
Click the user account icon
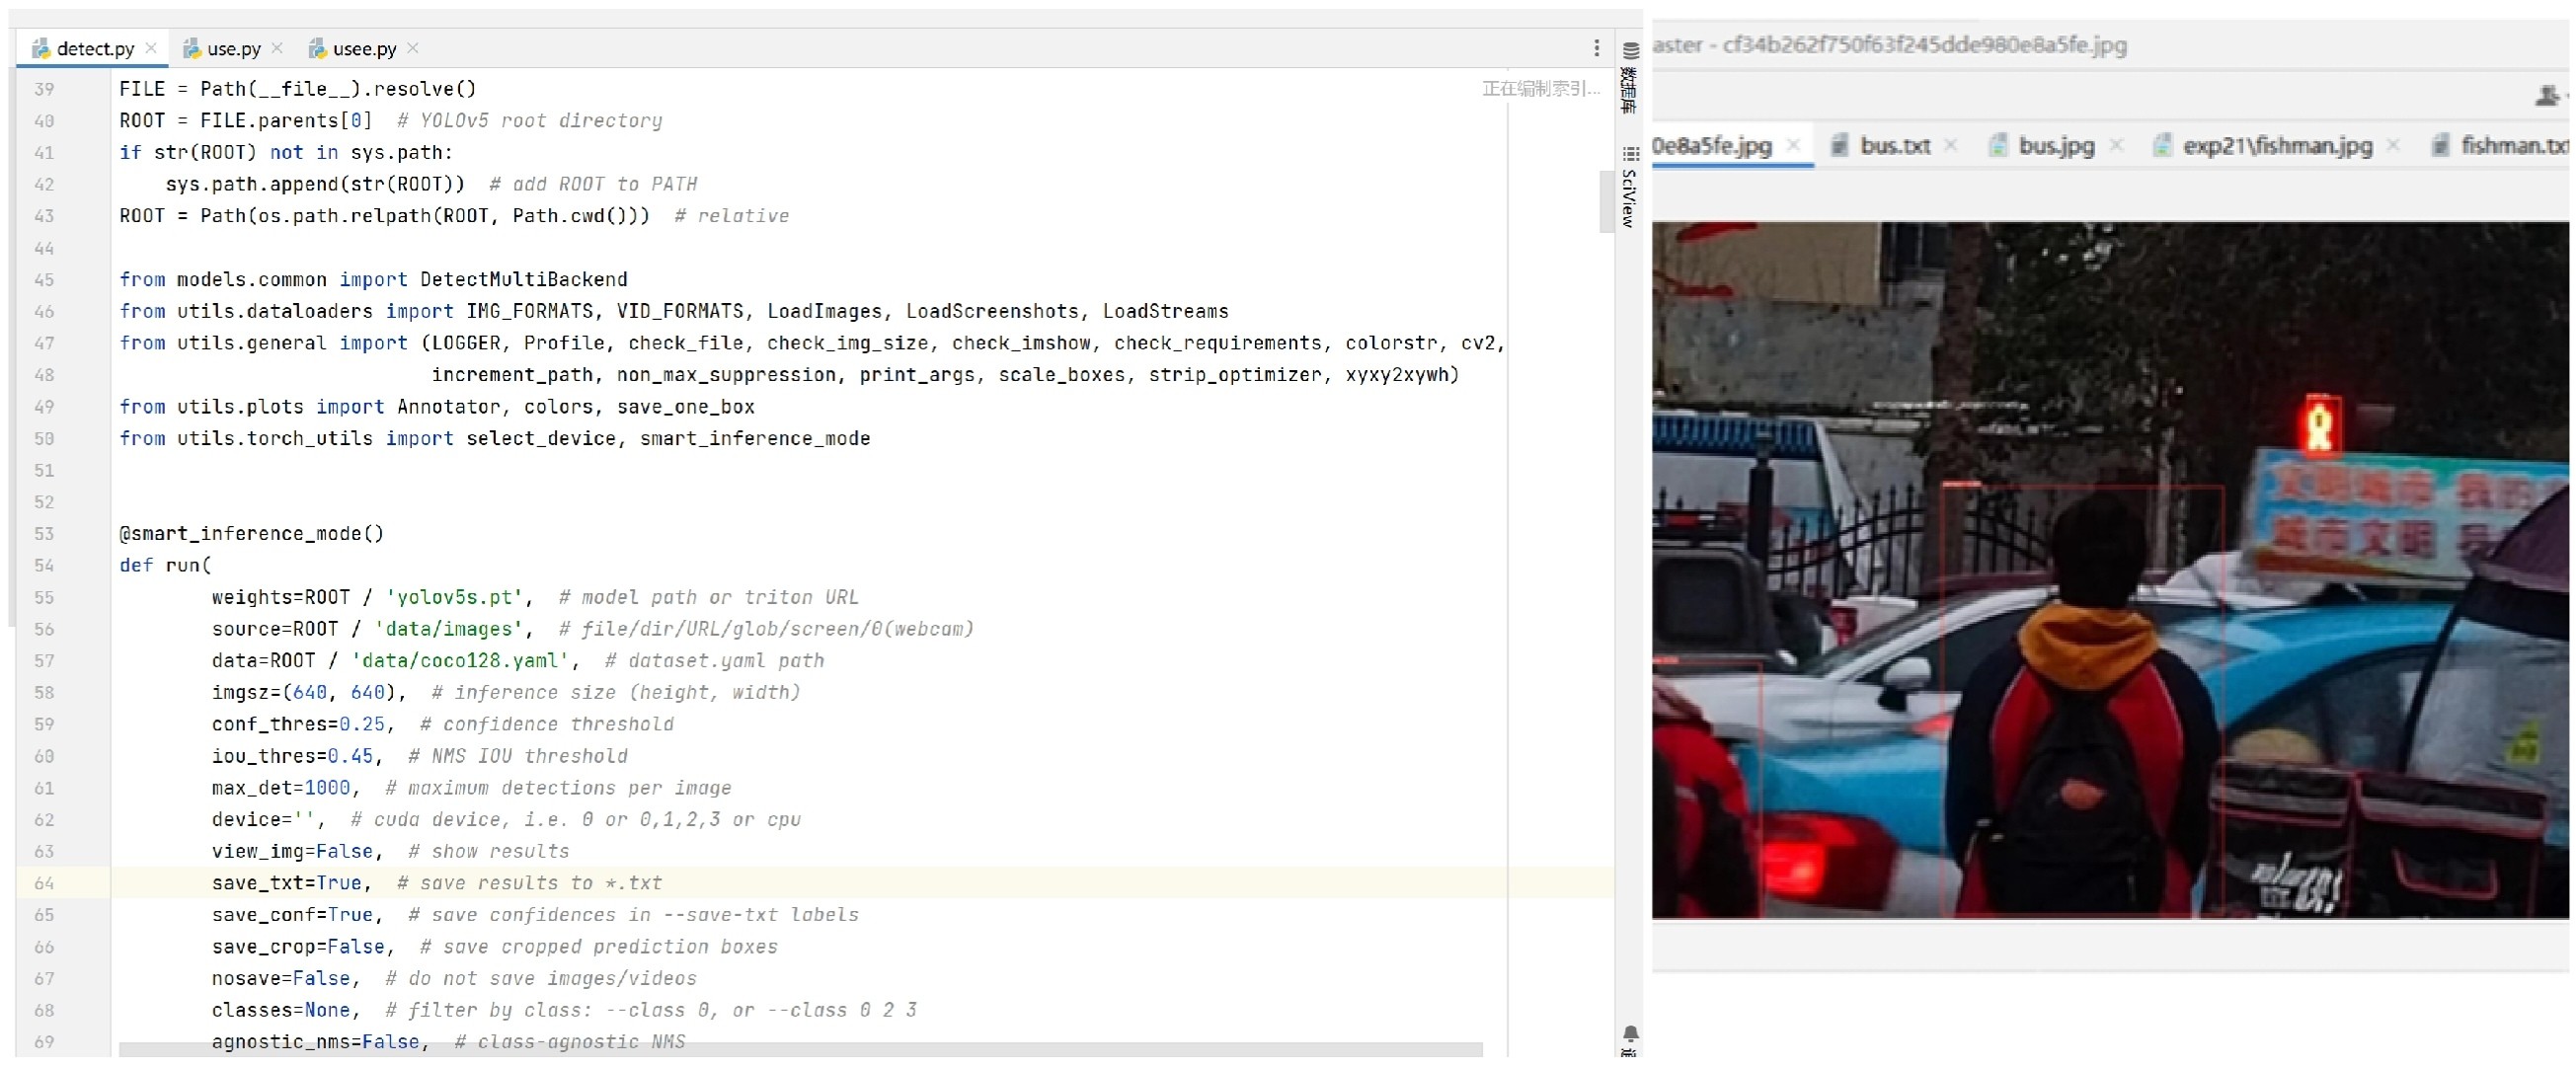point(2547,96)
